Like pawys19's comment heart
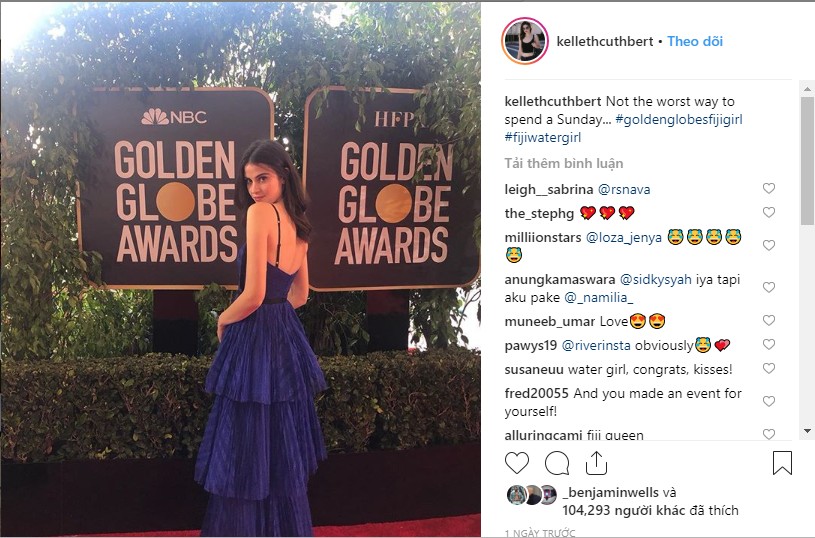The height and width of the screenshot is (538, 815). tap(769, 344)
